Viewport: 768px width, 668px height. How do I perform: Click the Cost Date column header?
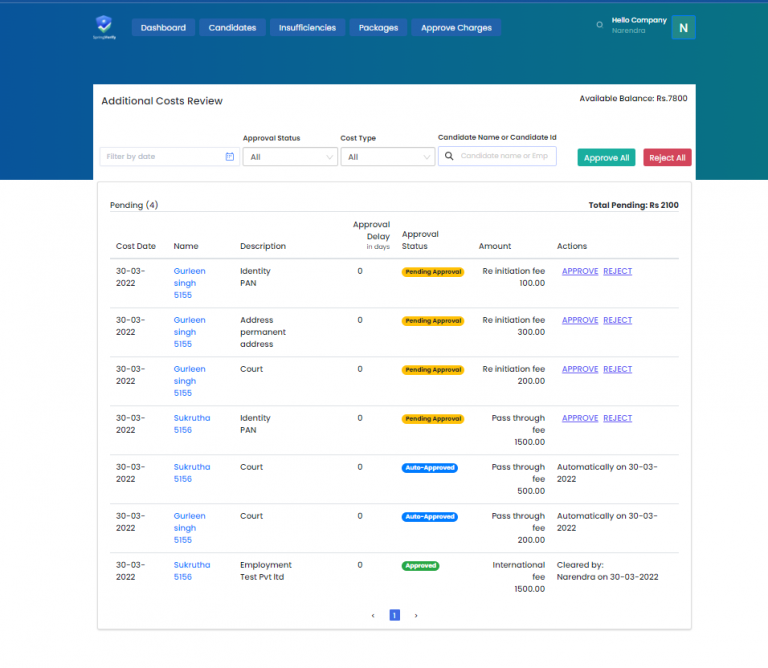pyautogui.click(x=136, y=246)
